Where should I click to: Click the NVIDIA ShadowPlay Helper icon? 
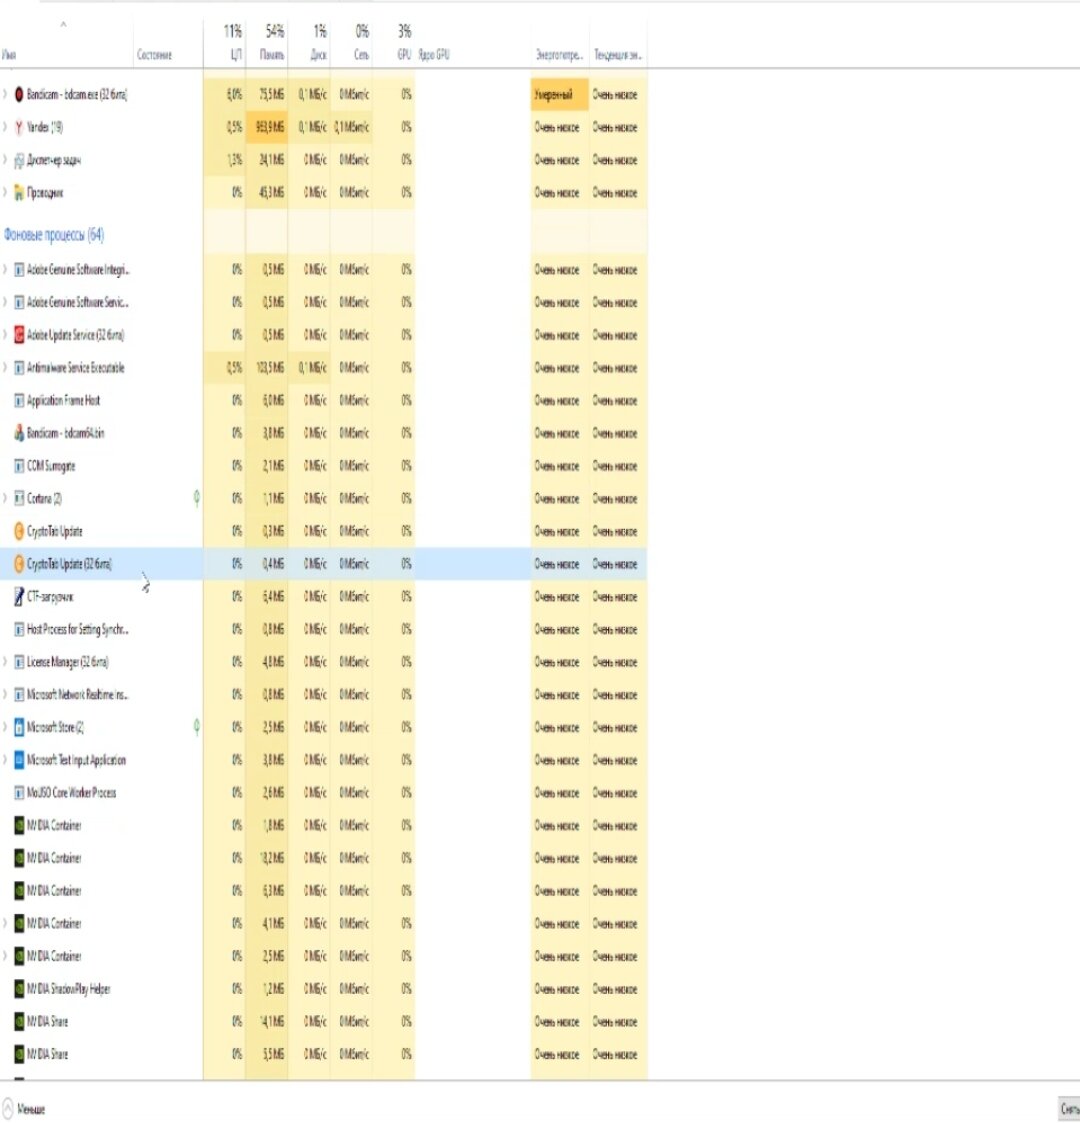click(x=19, y=989)
